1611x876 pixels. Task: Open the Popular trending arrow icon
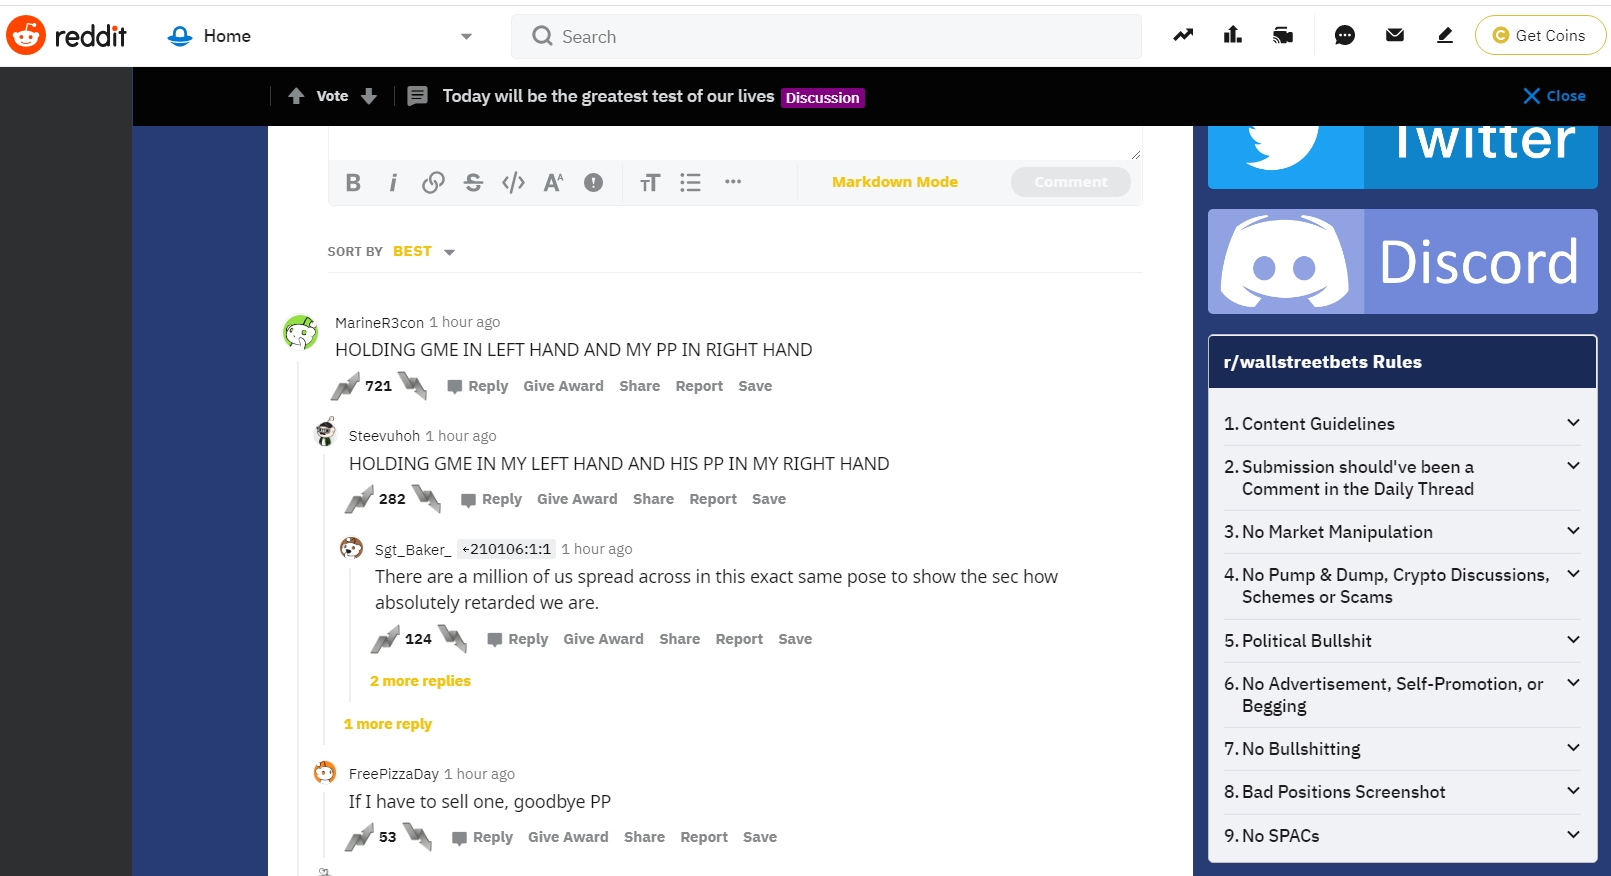[1183, 35]
